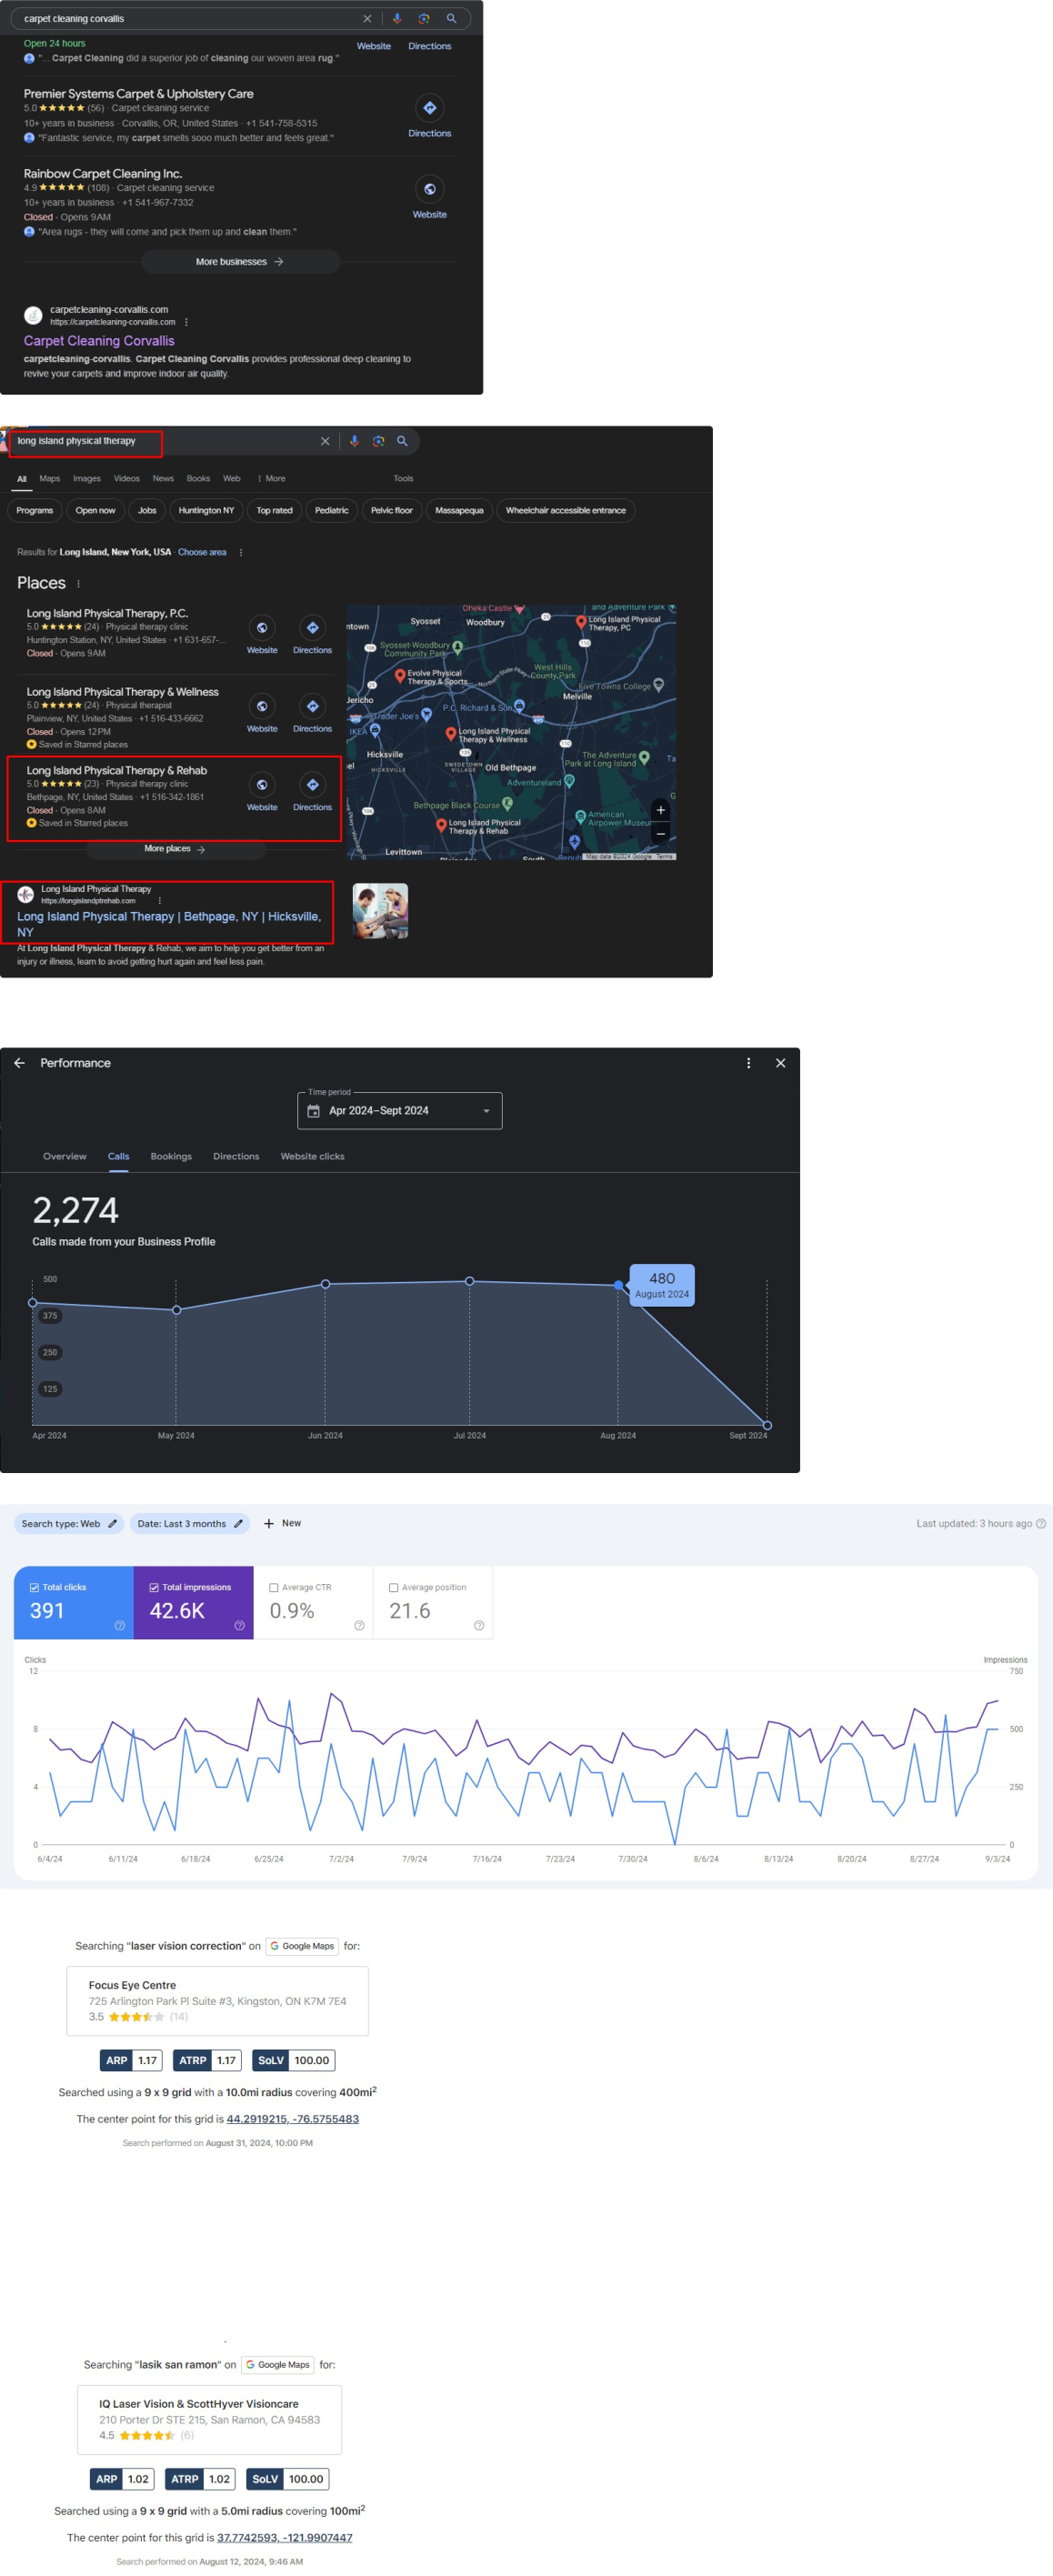This screenshot has height=2576, width=1053.
Task: Open thumbnail image beside Long Island Physical Therapy result
Action: pos(381,911)
